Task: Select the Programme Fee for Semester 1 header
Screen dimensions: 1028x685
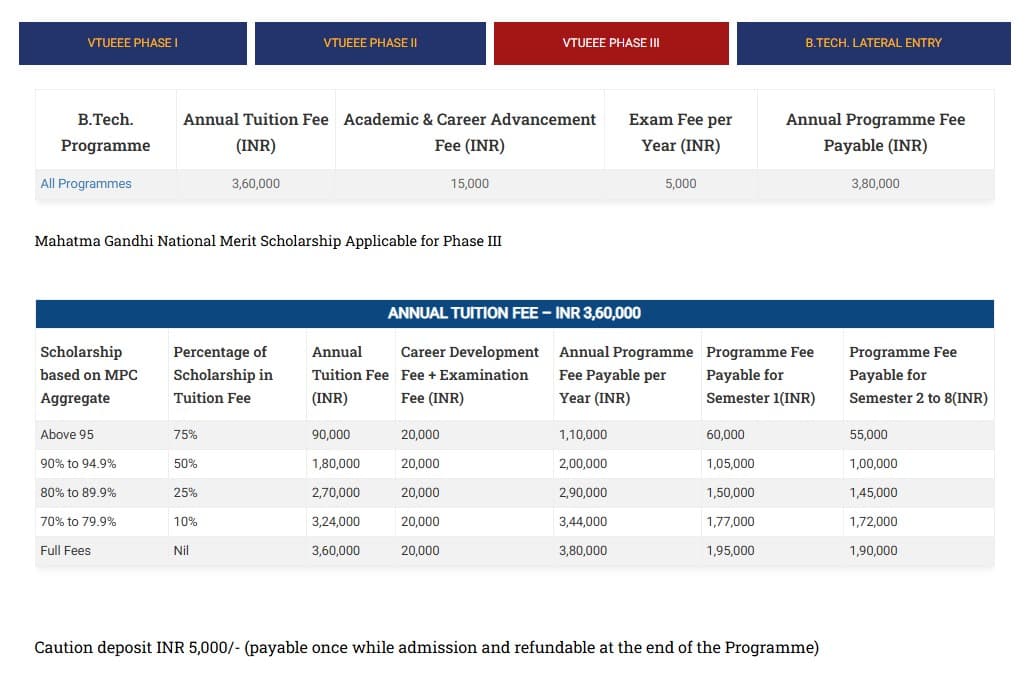Action: tap(760, 375)
